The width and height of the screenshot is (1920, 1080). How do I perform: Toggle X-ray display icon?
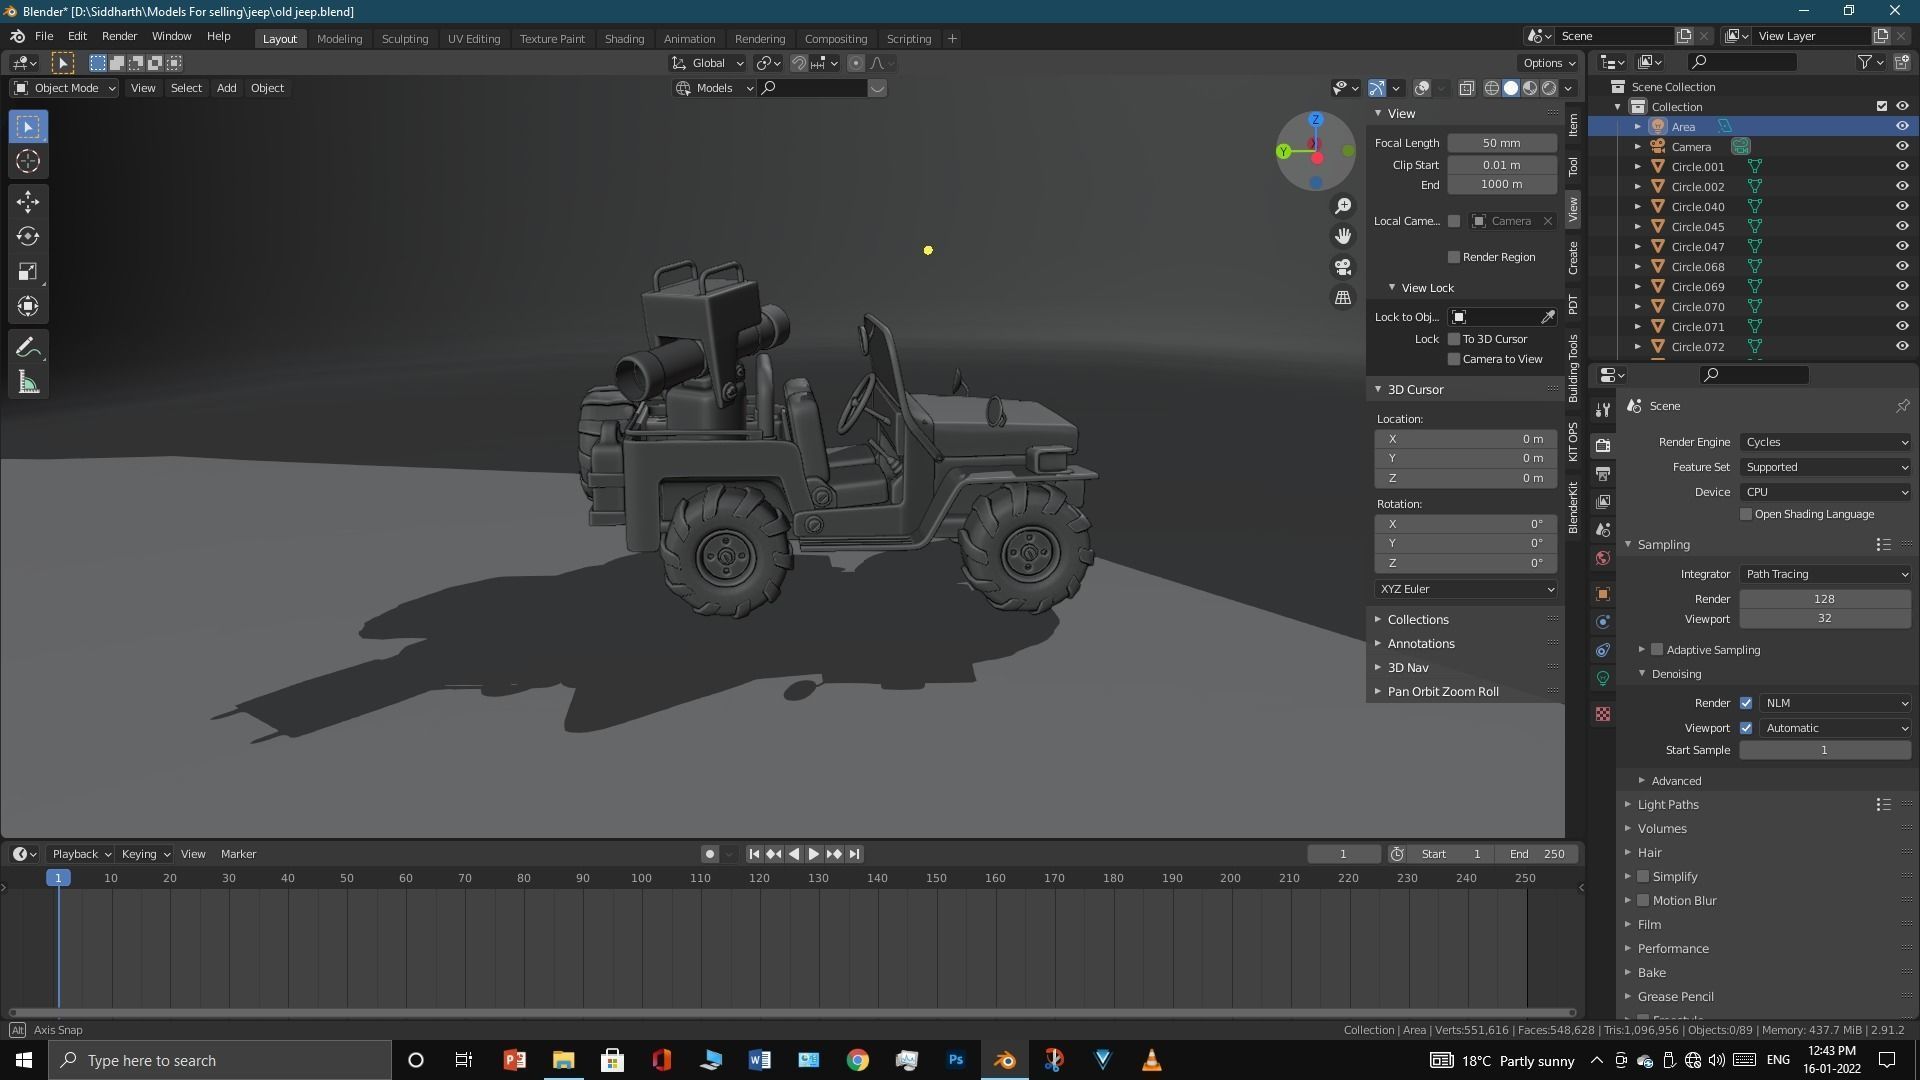point(1466,88)
